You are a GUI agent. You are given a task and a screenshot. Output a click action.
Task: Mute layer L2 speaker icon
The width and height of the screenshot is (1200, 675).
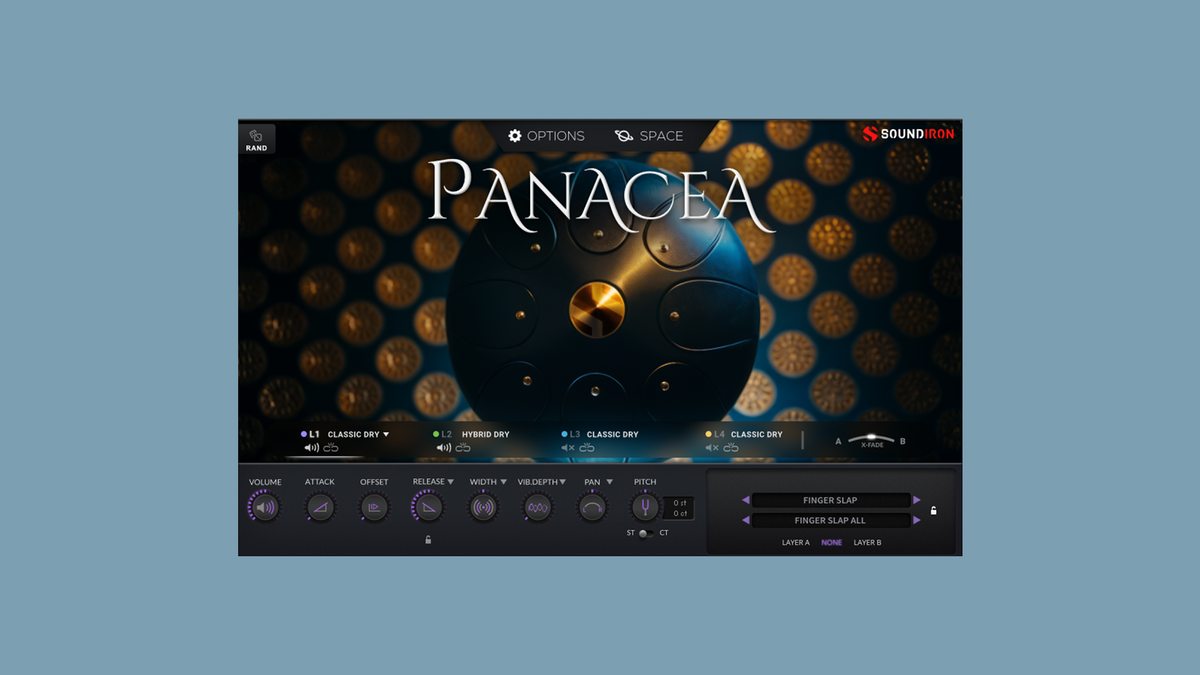pyautogui.click(x=444, y=448)
